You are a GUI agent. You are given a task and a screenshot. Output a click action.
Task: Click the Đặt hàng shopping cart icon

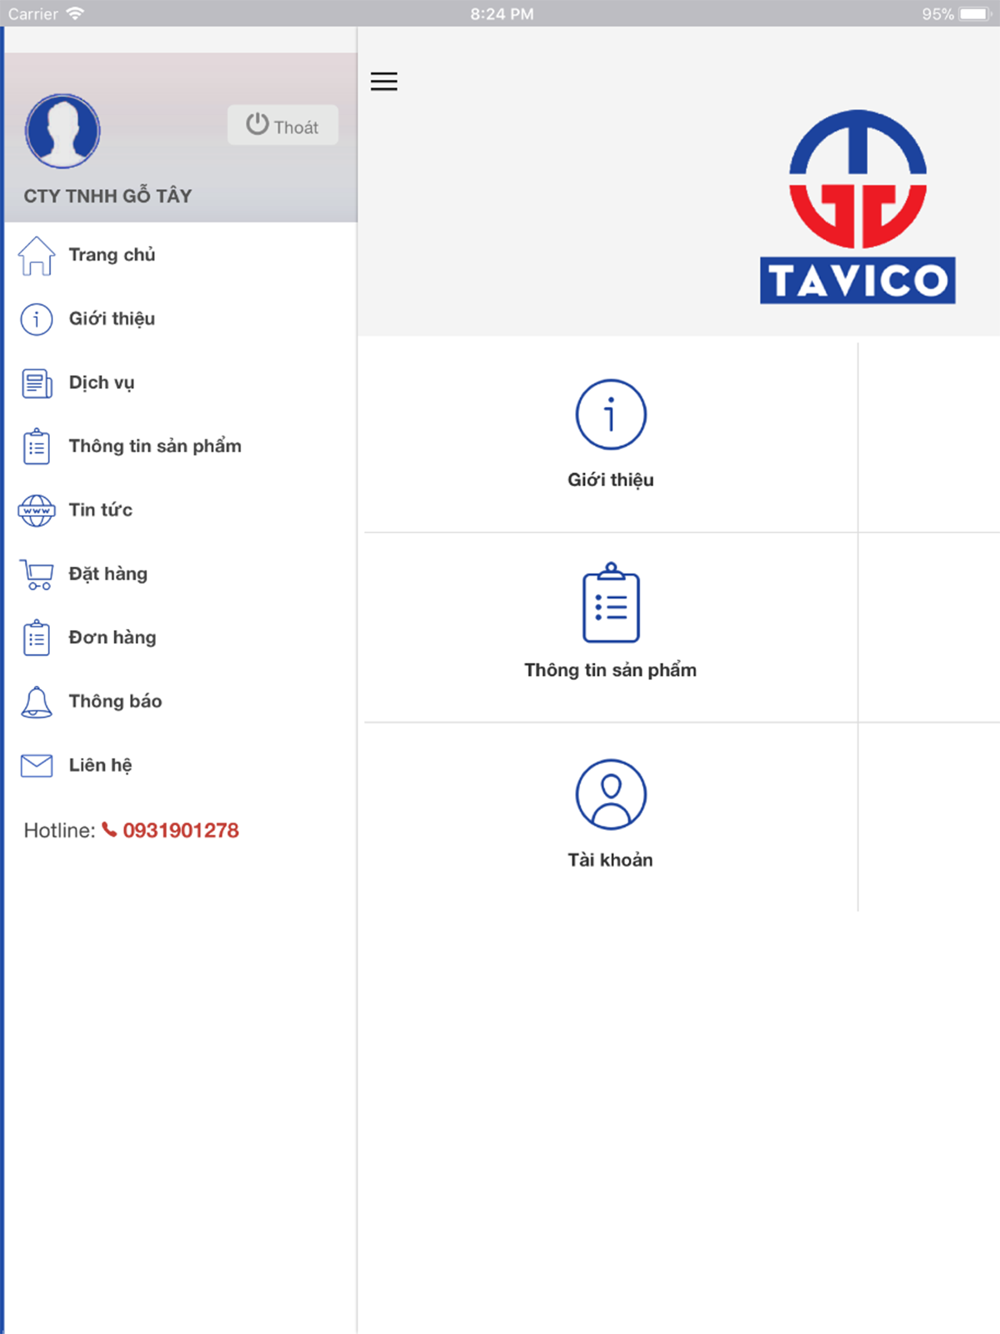[x=37, y=574]
